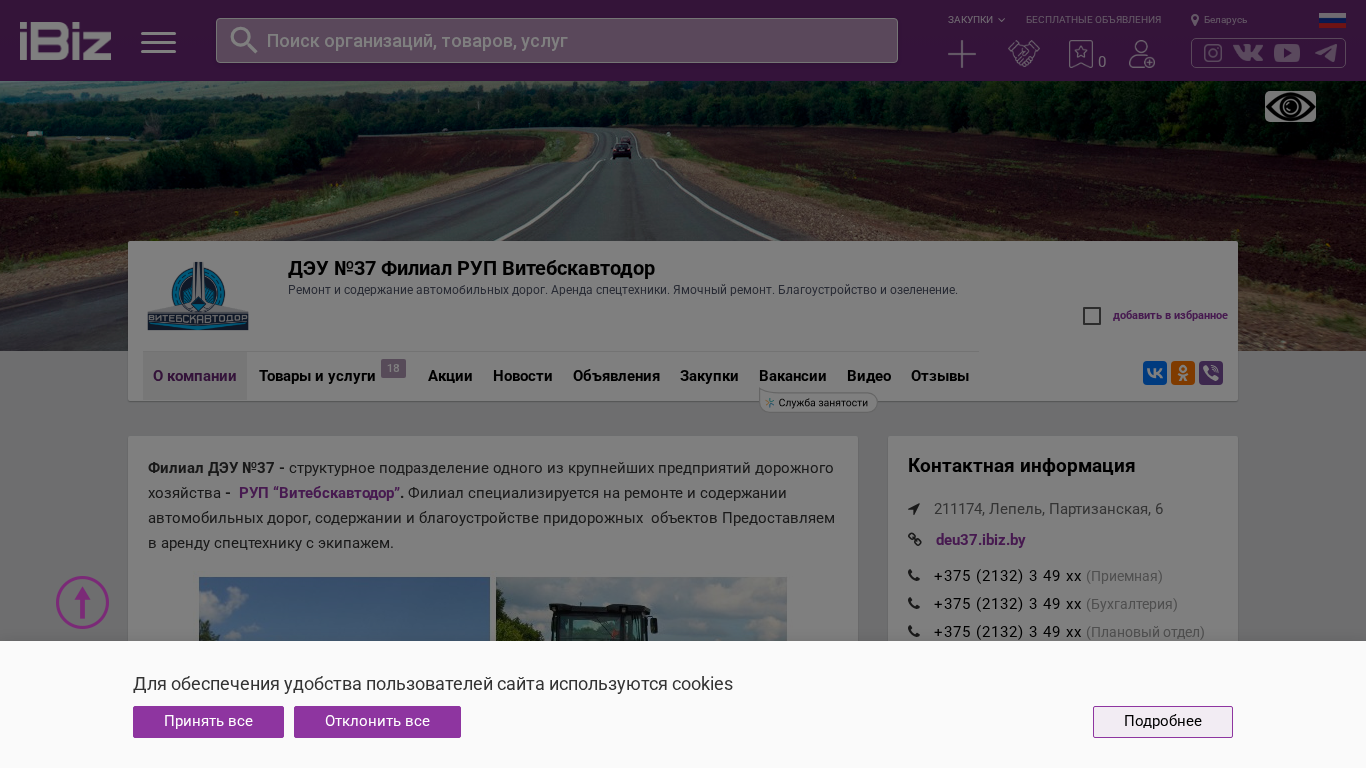The height and width of the screenshot is (768, 1366).
Task: Go to the Вакансии tab
Action: [793, 376]
